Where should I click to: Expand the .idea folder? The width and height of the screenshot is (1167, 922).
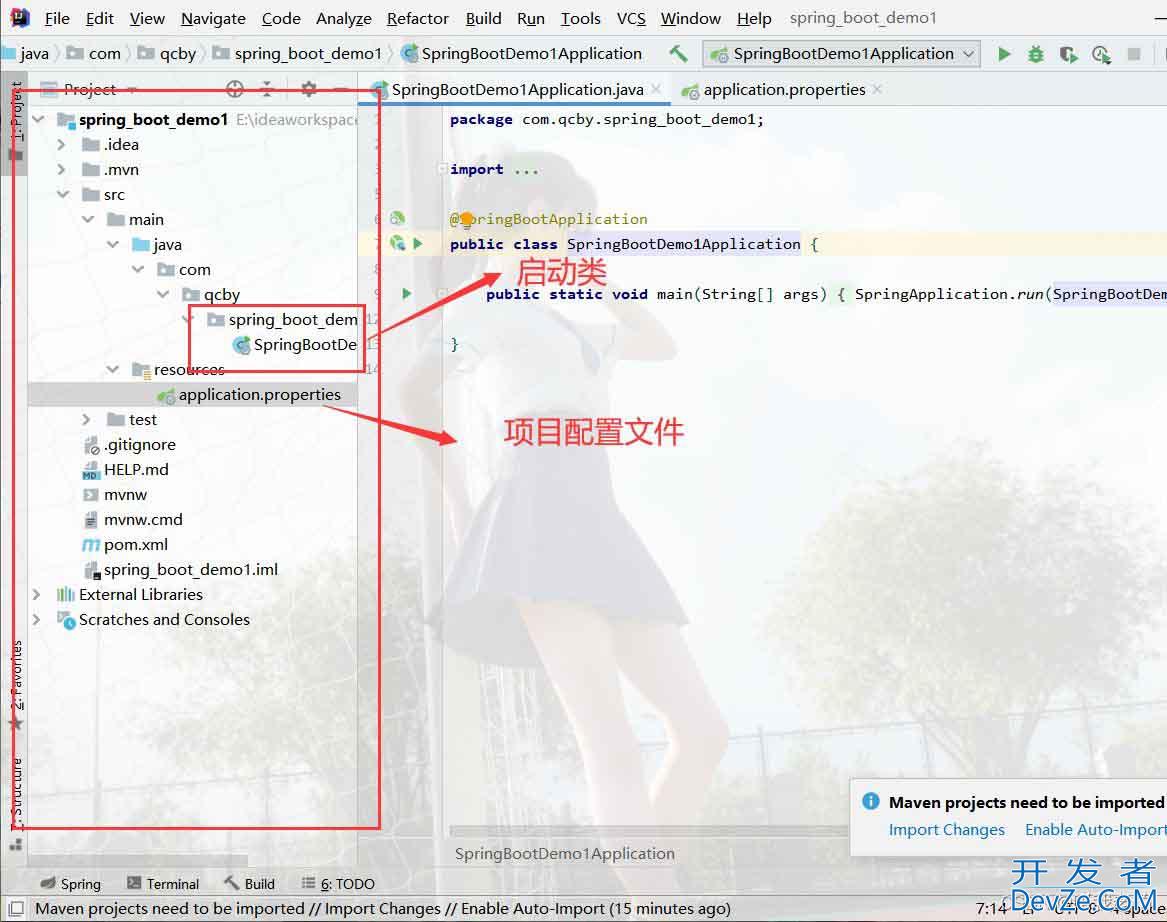(62, 144)
